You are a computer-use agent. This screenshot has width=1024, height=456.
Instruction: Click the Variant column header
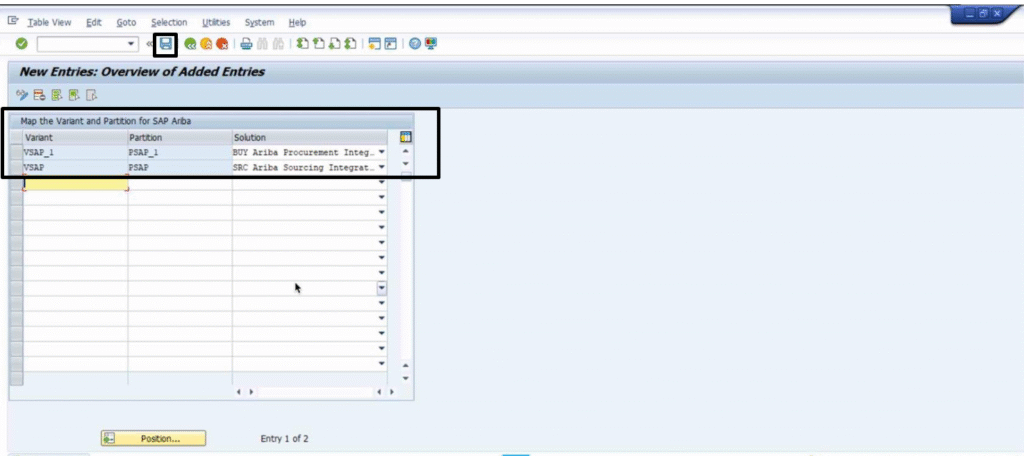75,137
